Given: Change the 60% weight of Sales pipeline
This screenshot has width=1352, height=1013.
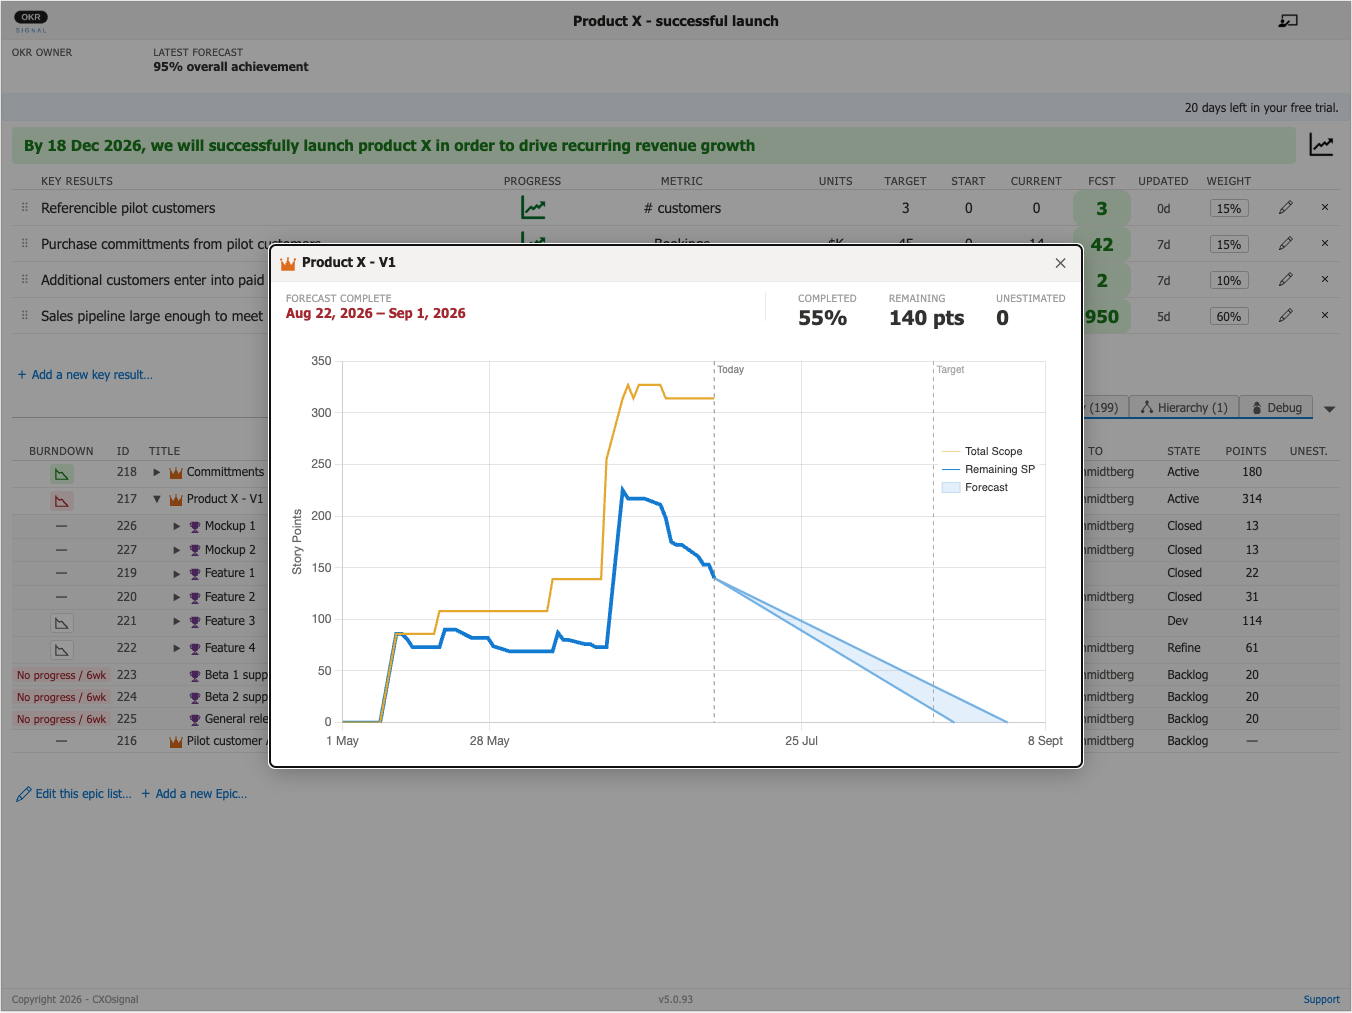Looking at the screenshot, I should point(1229,317).
